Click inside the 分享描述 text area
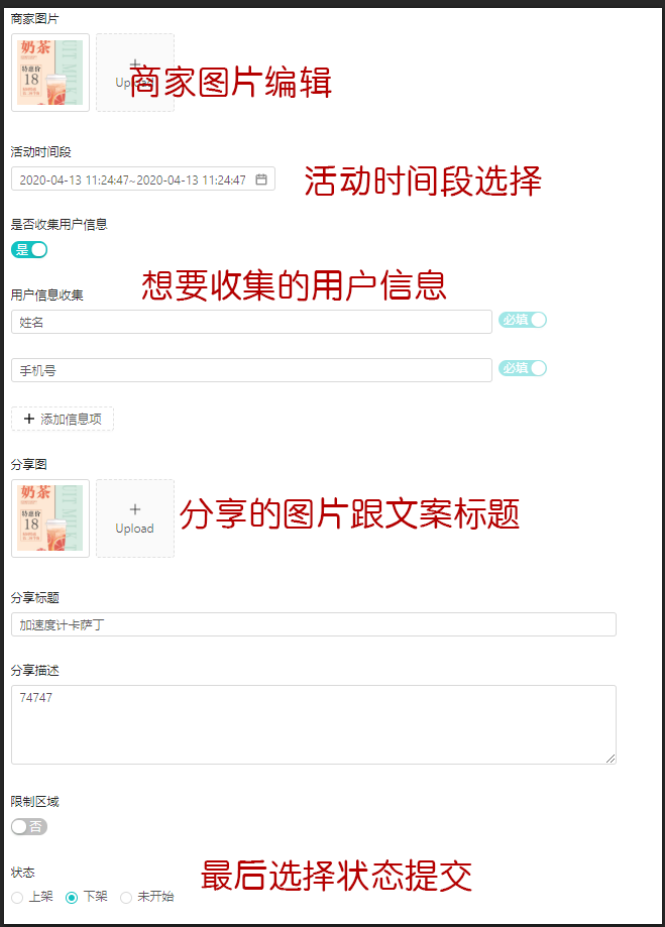 [x=313, y=725]
